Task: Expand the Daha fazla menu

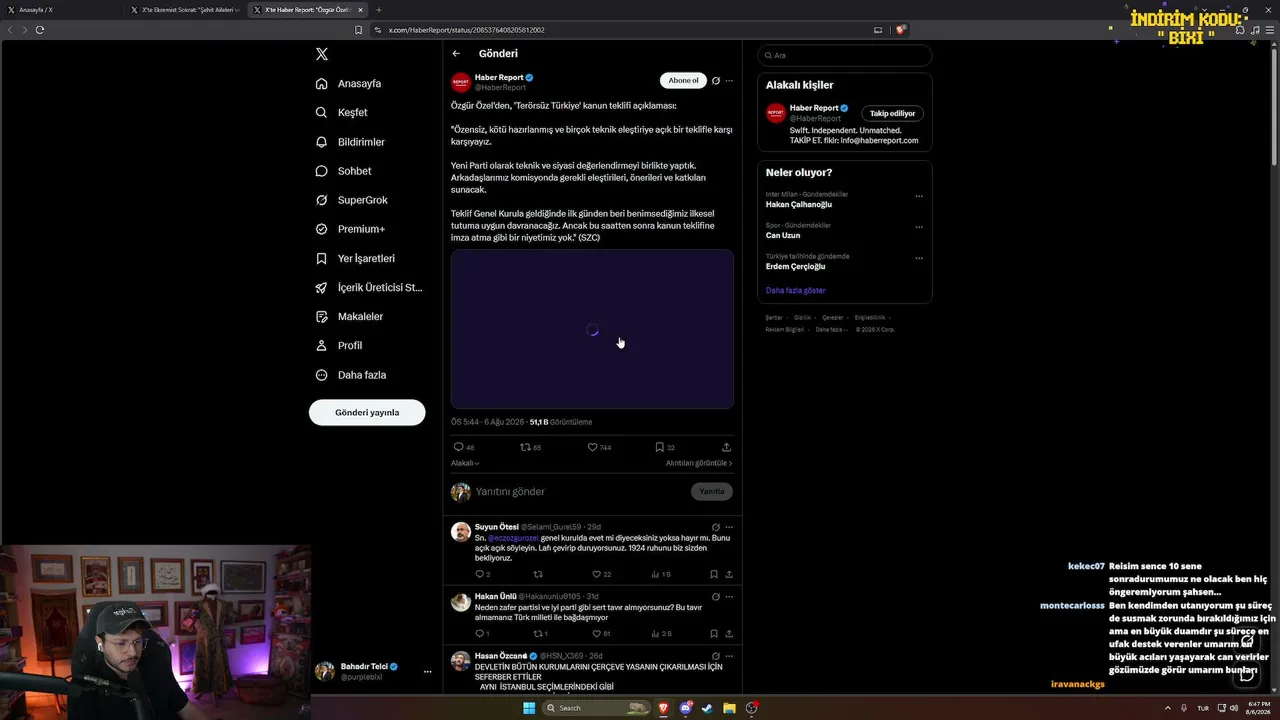Action: (351, 375)
